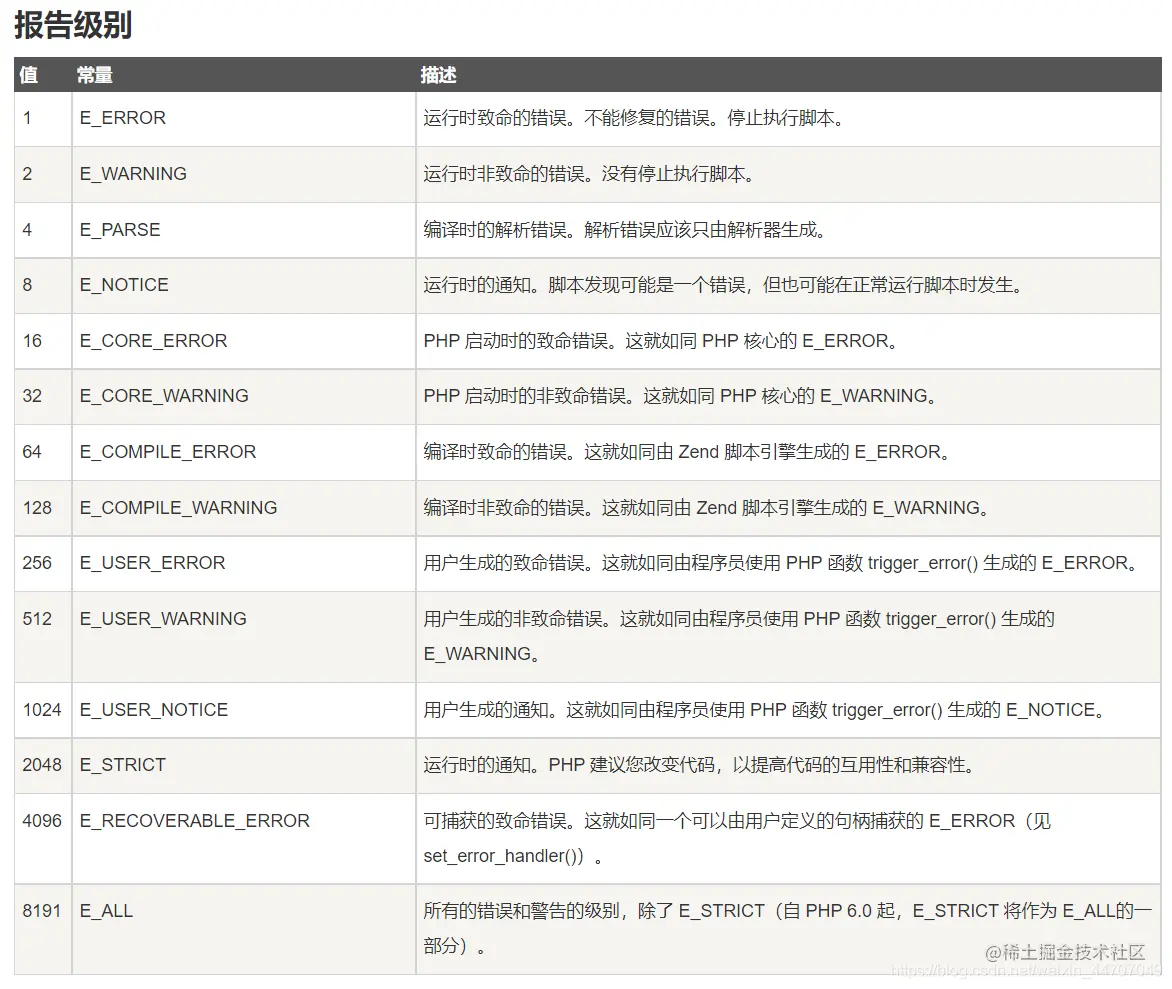Click description 所有的错误和警告的级别
This screenshot has height=989, width=1172.
(x=788, y=928)
